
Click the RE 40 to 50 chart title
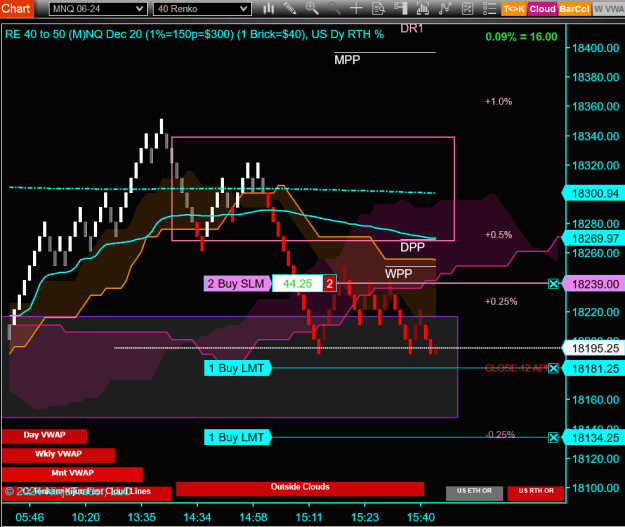click(194, 35)
